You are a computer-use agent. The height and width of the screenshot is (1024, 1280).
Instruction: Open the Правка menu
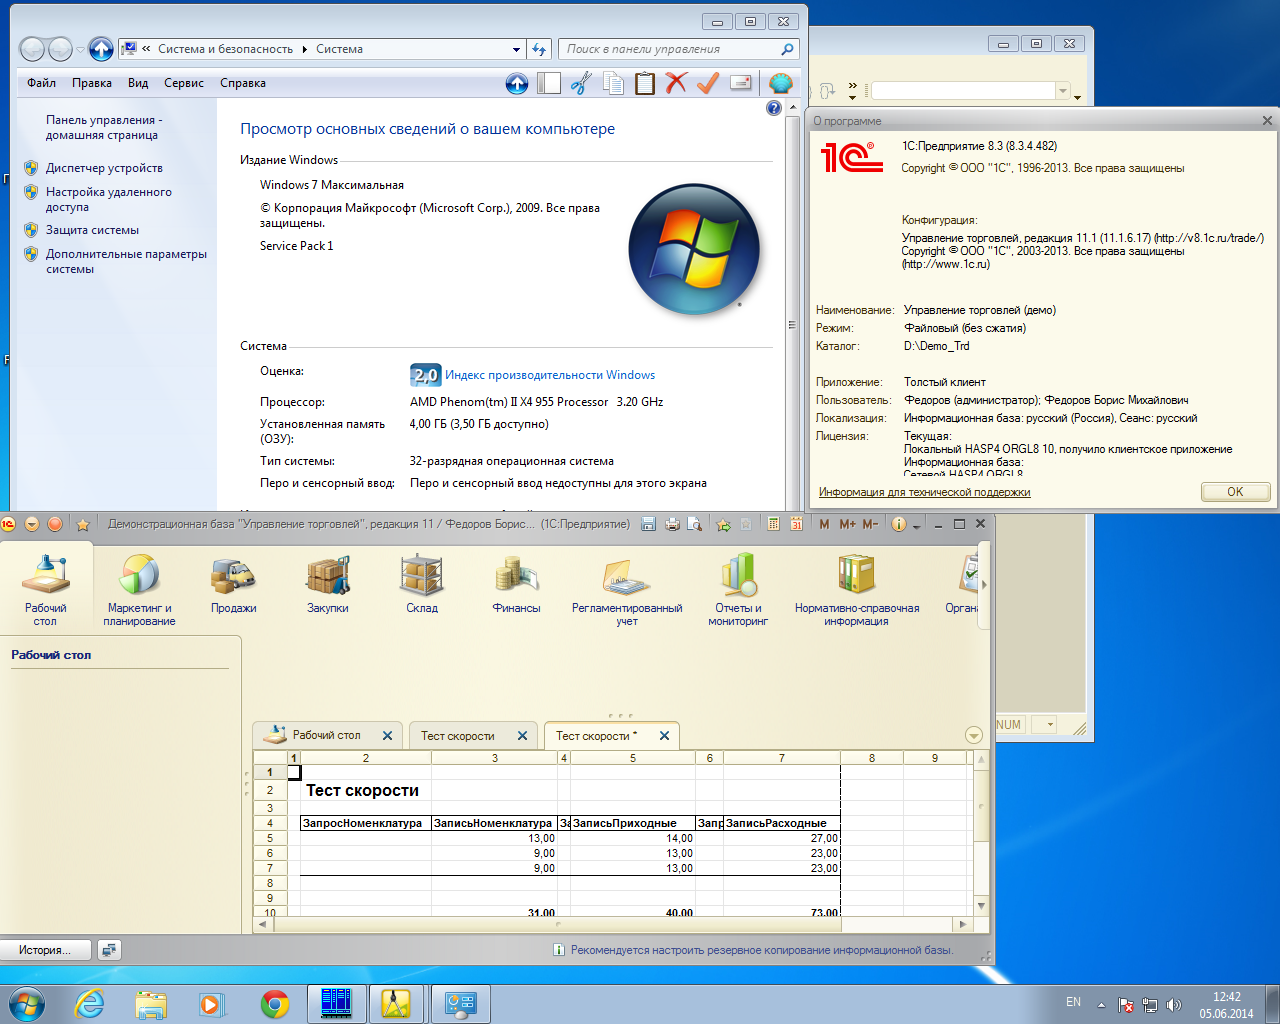(92, 83)
